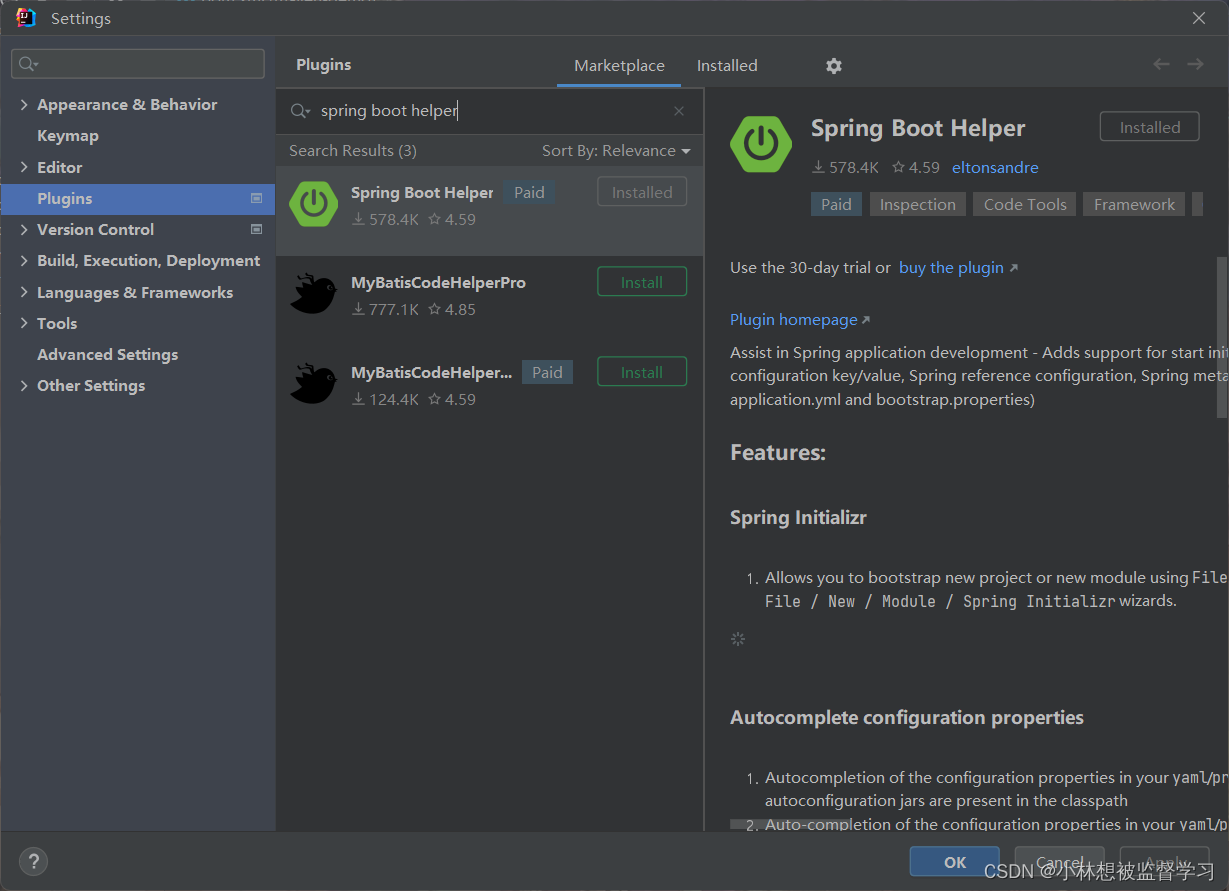
Task: Click the 'Plugins' heading above the search field
Action: (324, 64)
